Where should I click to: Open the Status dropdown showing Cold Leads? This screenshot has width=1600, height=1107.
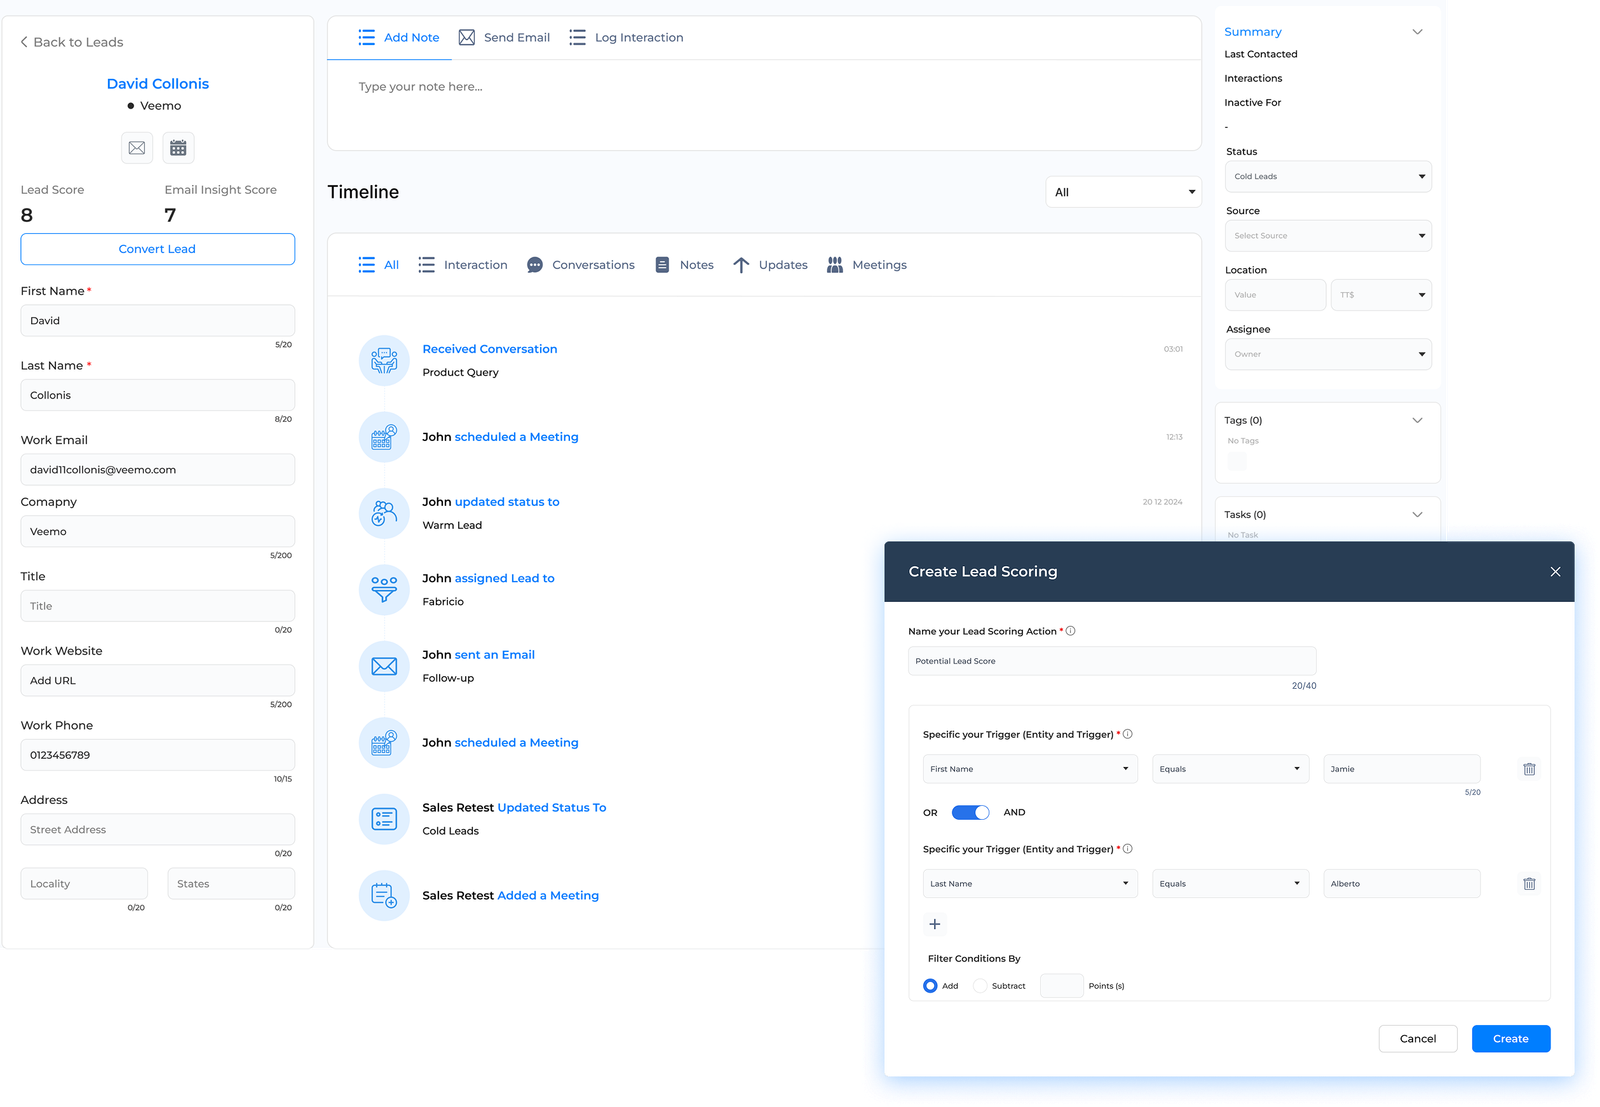point(1328,176)
